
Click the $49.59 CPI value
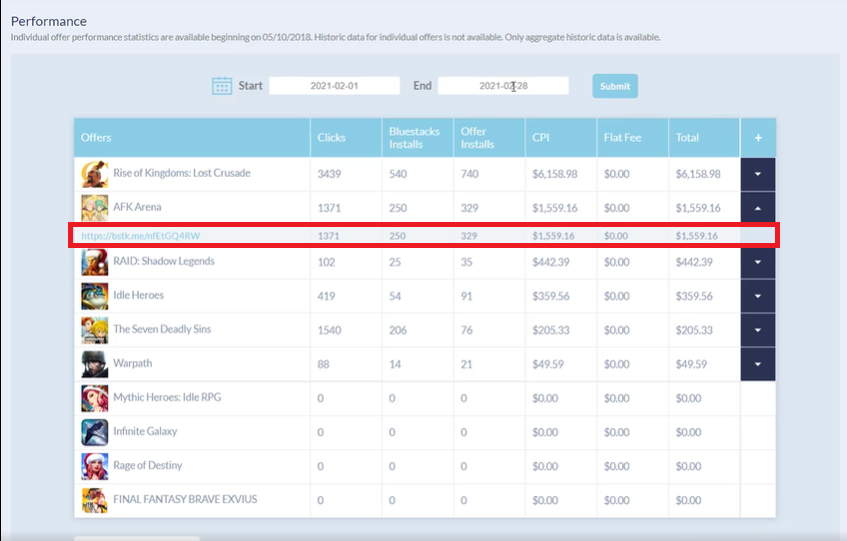point(548,364)
